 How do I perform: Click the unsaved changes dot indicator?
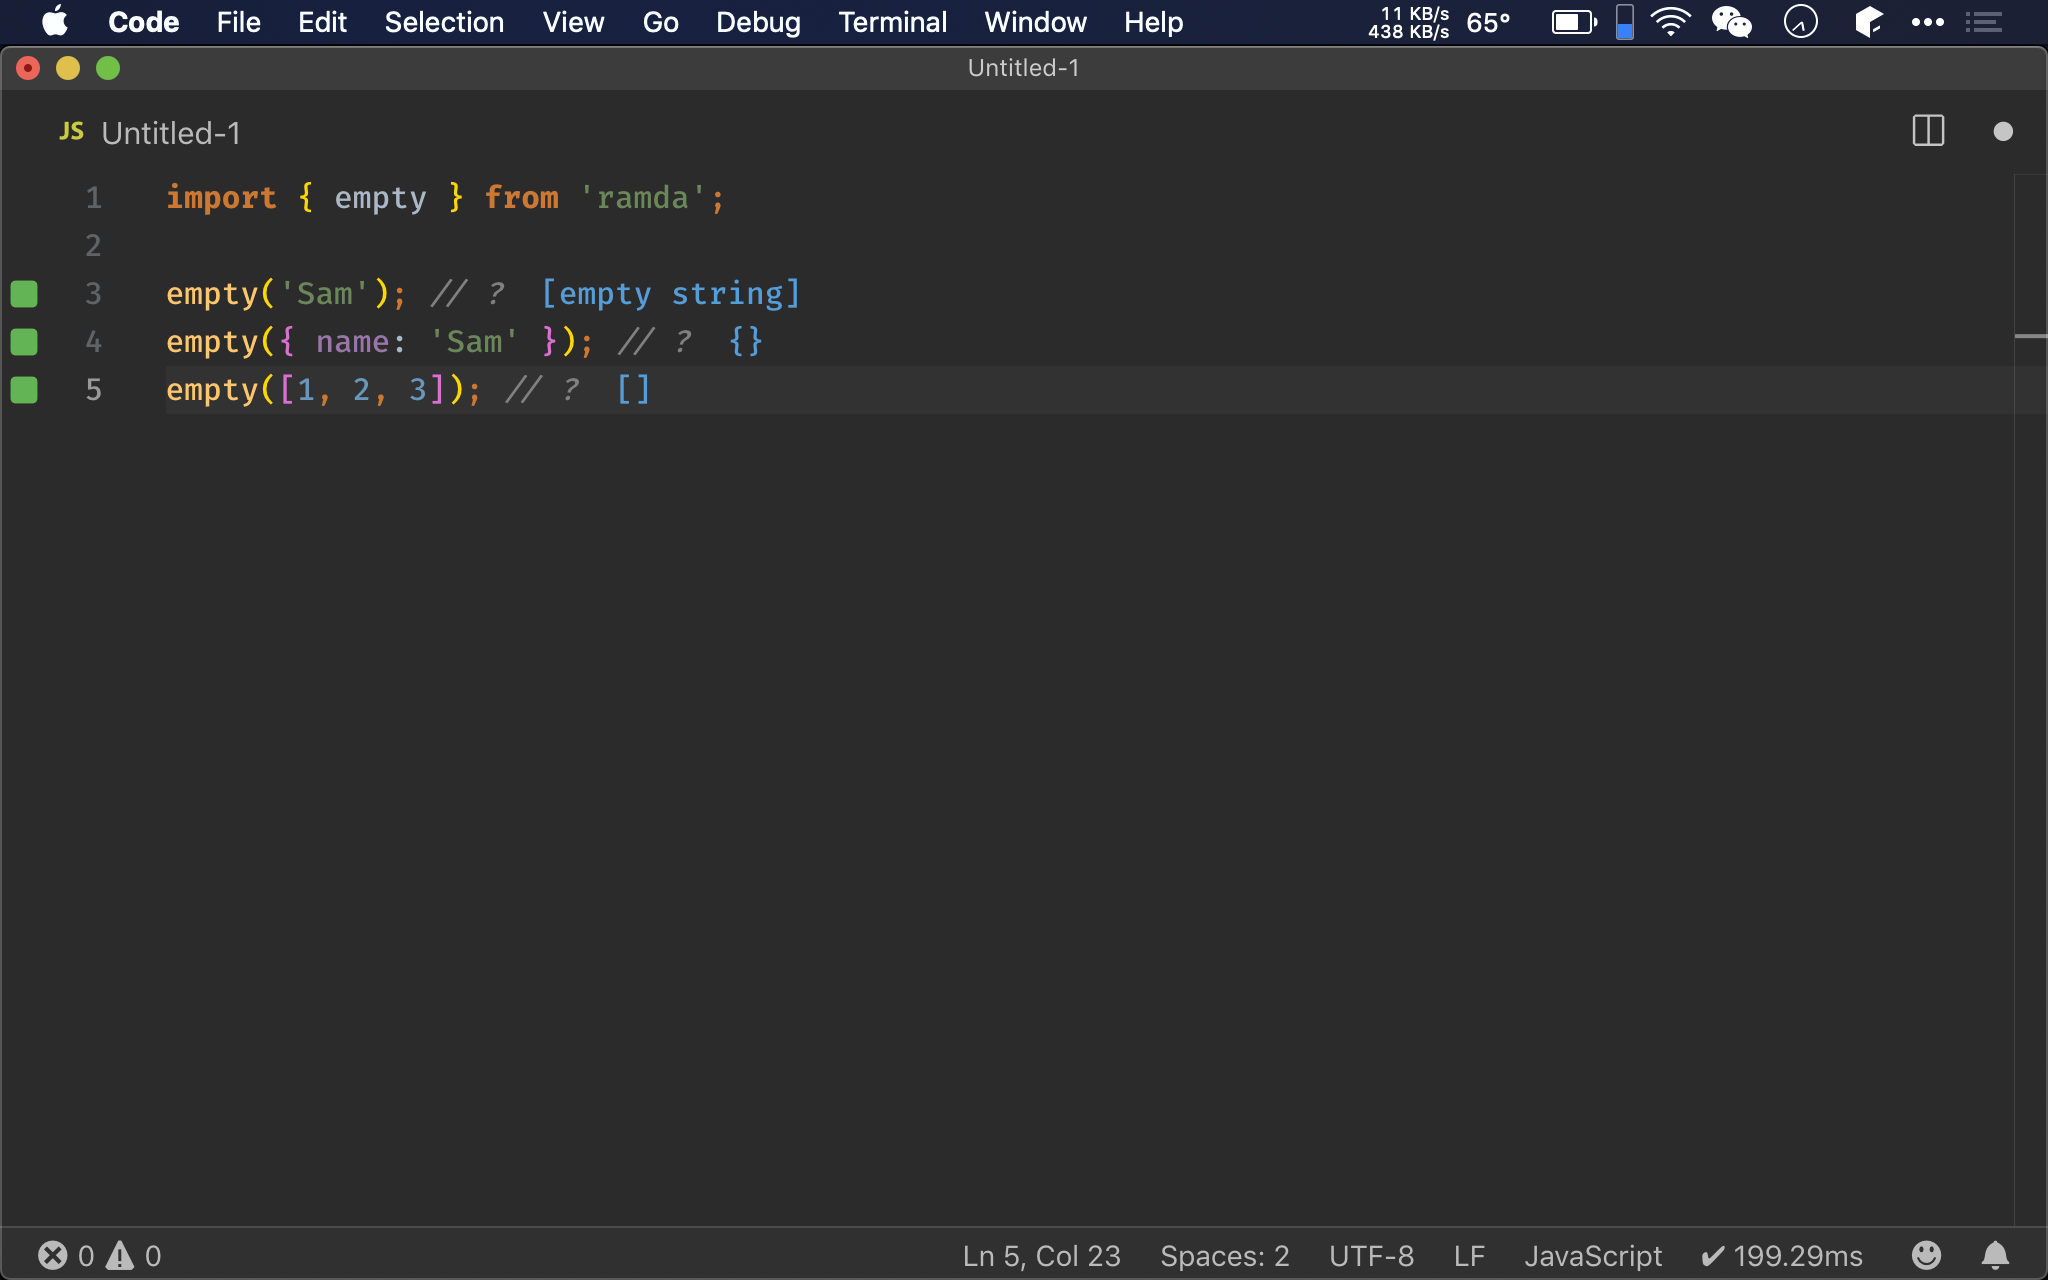2003,132
